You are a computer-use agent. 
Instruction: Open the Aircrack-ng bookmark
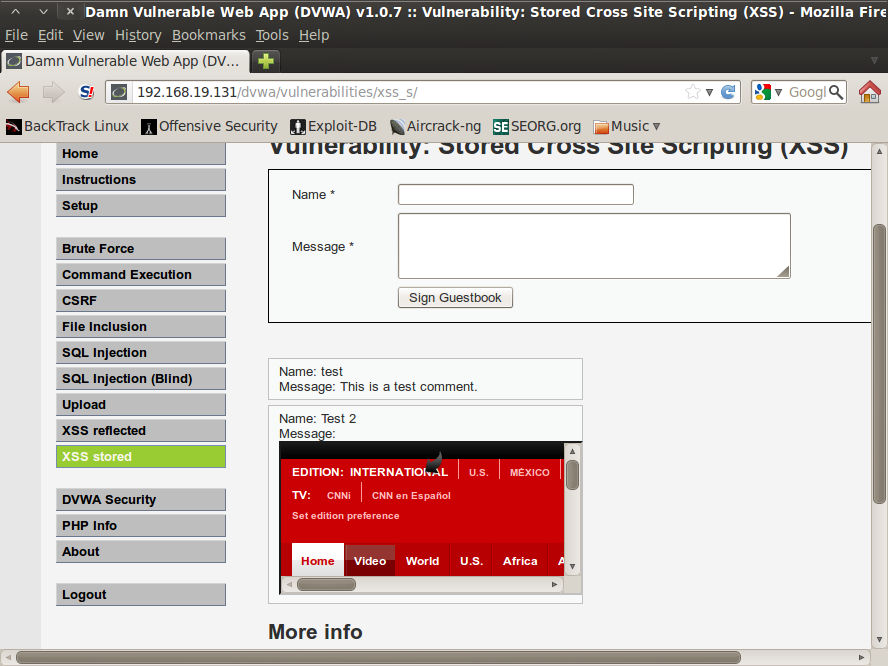pyautogui.click(x=436, y=126)
